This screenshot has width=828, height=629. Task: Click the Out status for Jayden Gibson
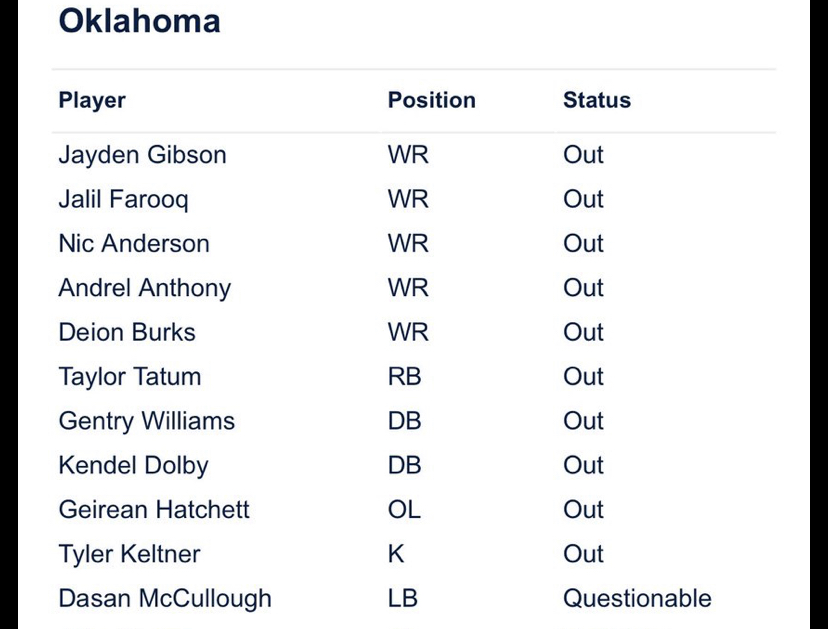583,155
